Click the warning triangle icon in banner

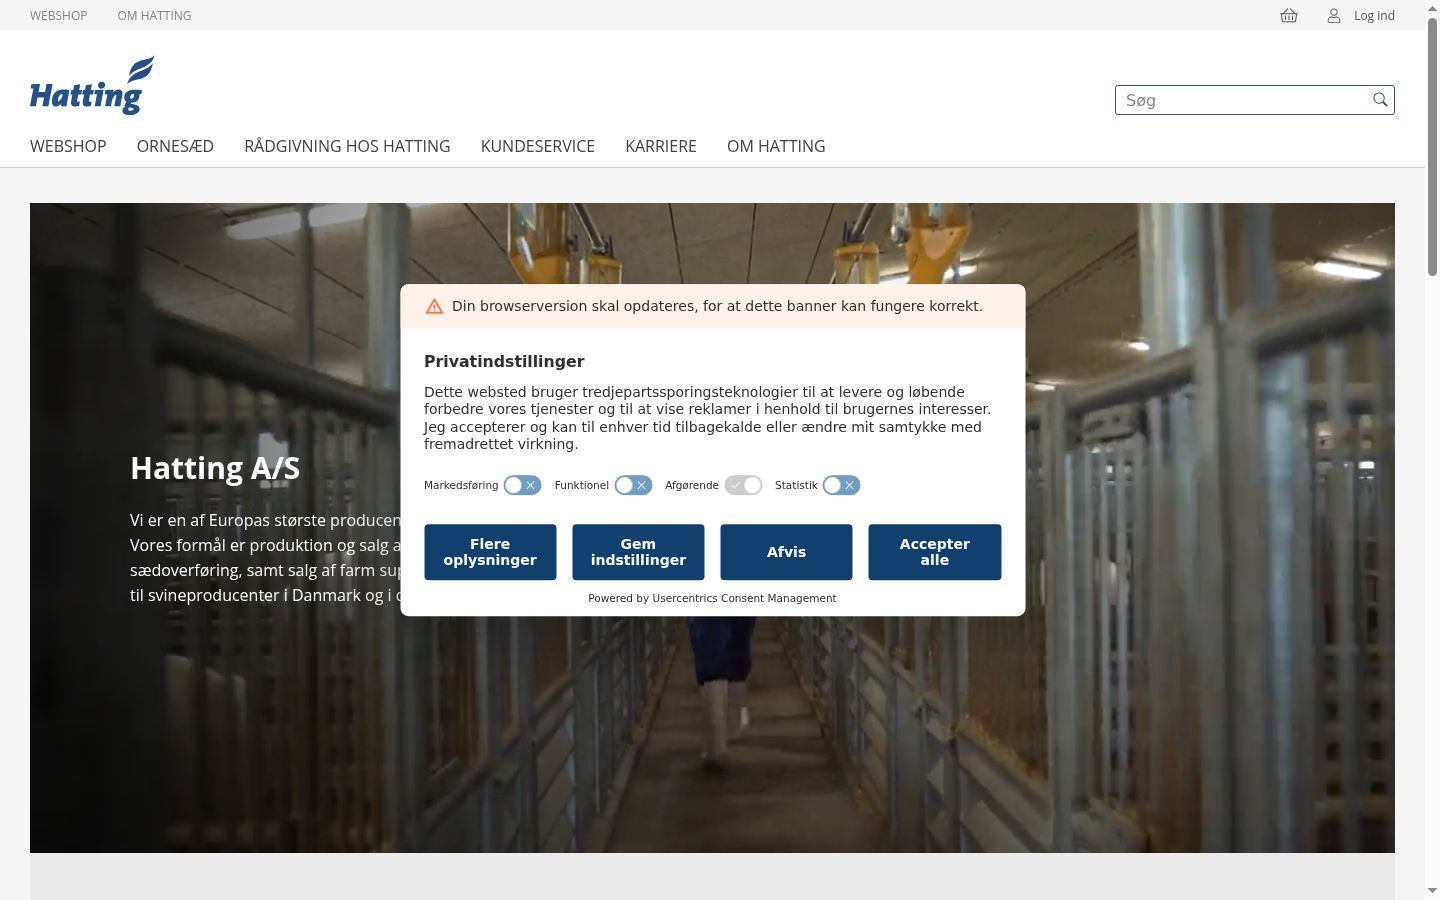coord(434,307)
